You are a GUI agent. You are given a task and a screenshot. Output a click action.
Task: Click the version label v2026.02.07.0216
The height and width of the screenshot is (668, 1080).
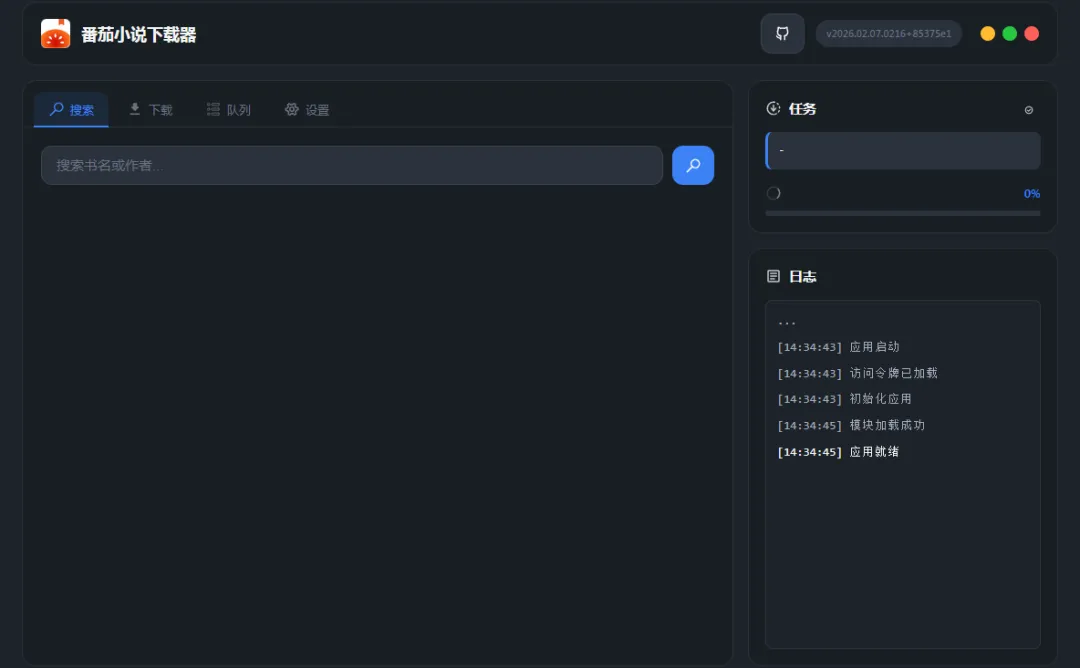(x=889, y=34)
